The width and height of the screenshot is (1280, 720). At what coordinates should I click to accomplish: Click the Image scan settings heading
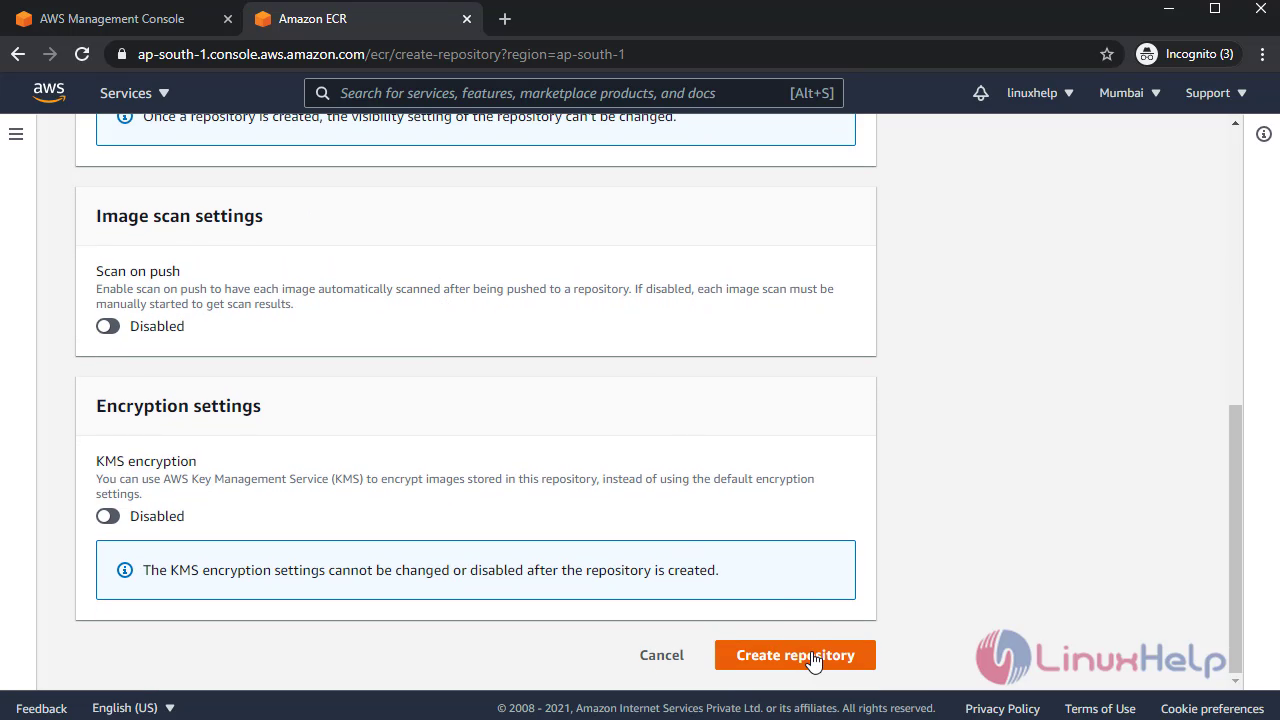coord(179,216)
